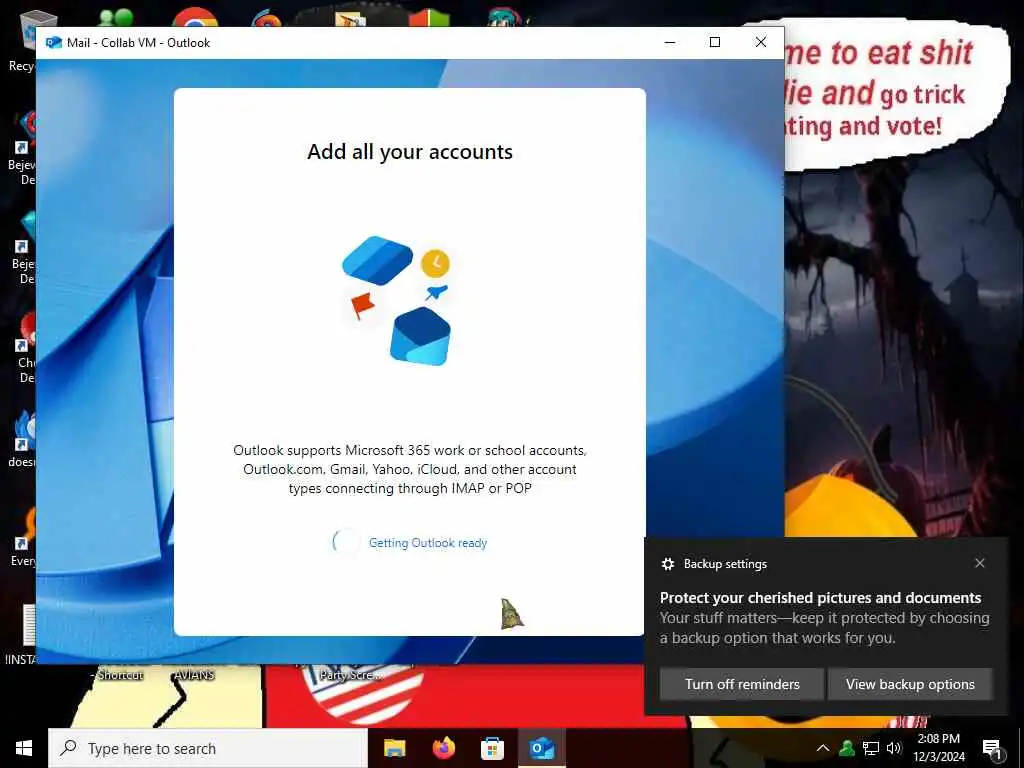
Task: Close the Outlook window
Action: click(761, 42)
